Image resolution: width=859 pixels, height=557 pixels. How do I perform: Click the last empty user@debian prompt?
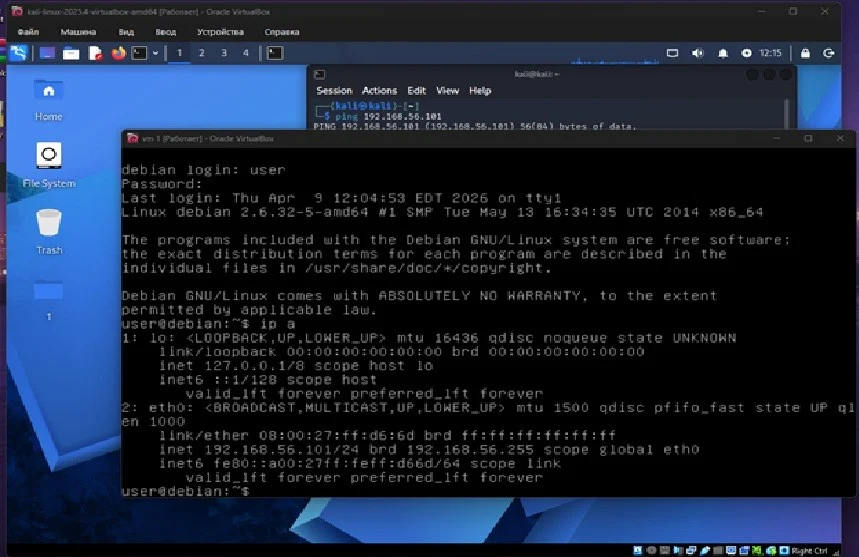point(185,491)
